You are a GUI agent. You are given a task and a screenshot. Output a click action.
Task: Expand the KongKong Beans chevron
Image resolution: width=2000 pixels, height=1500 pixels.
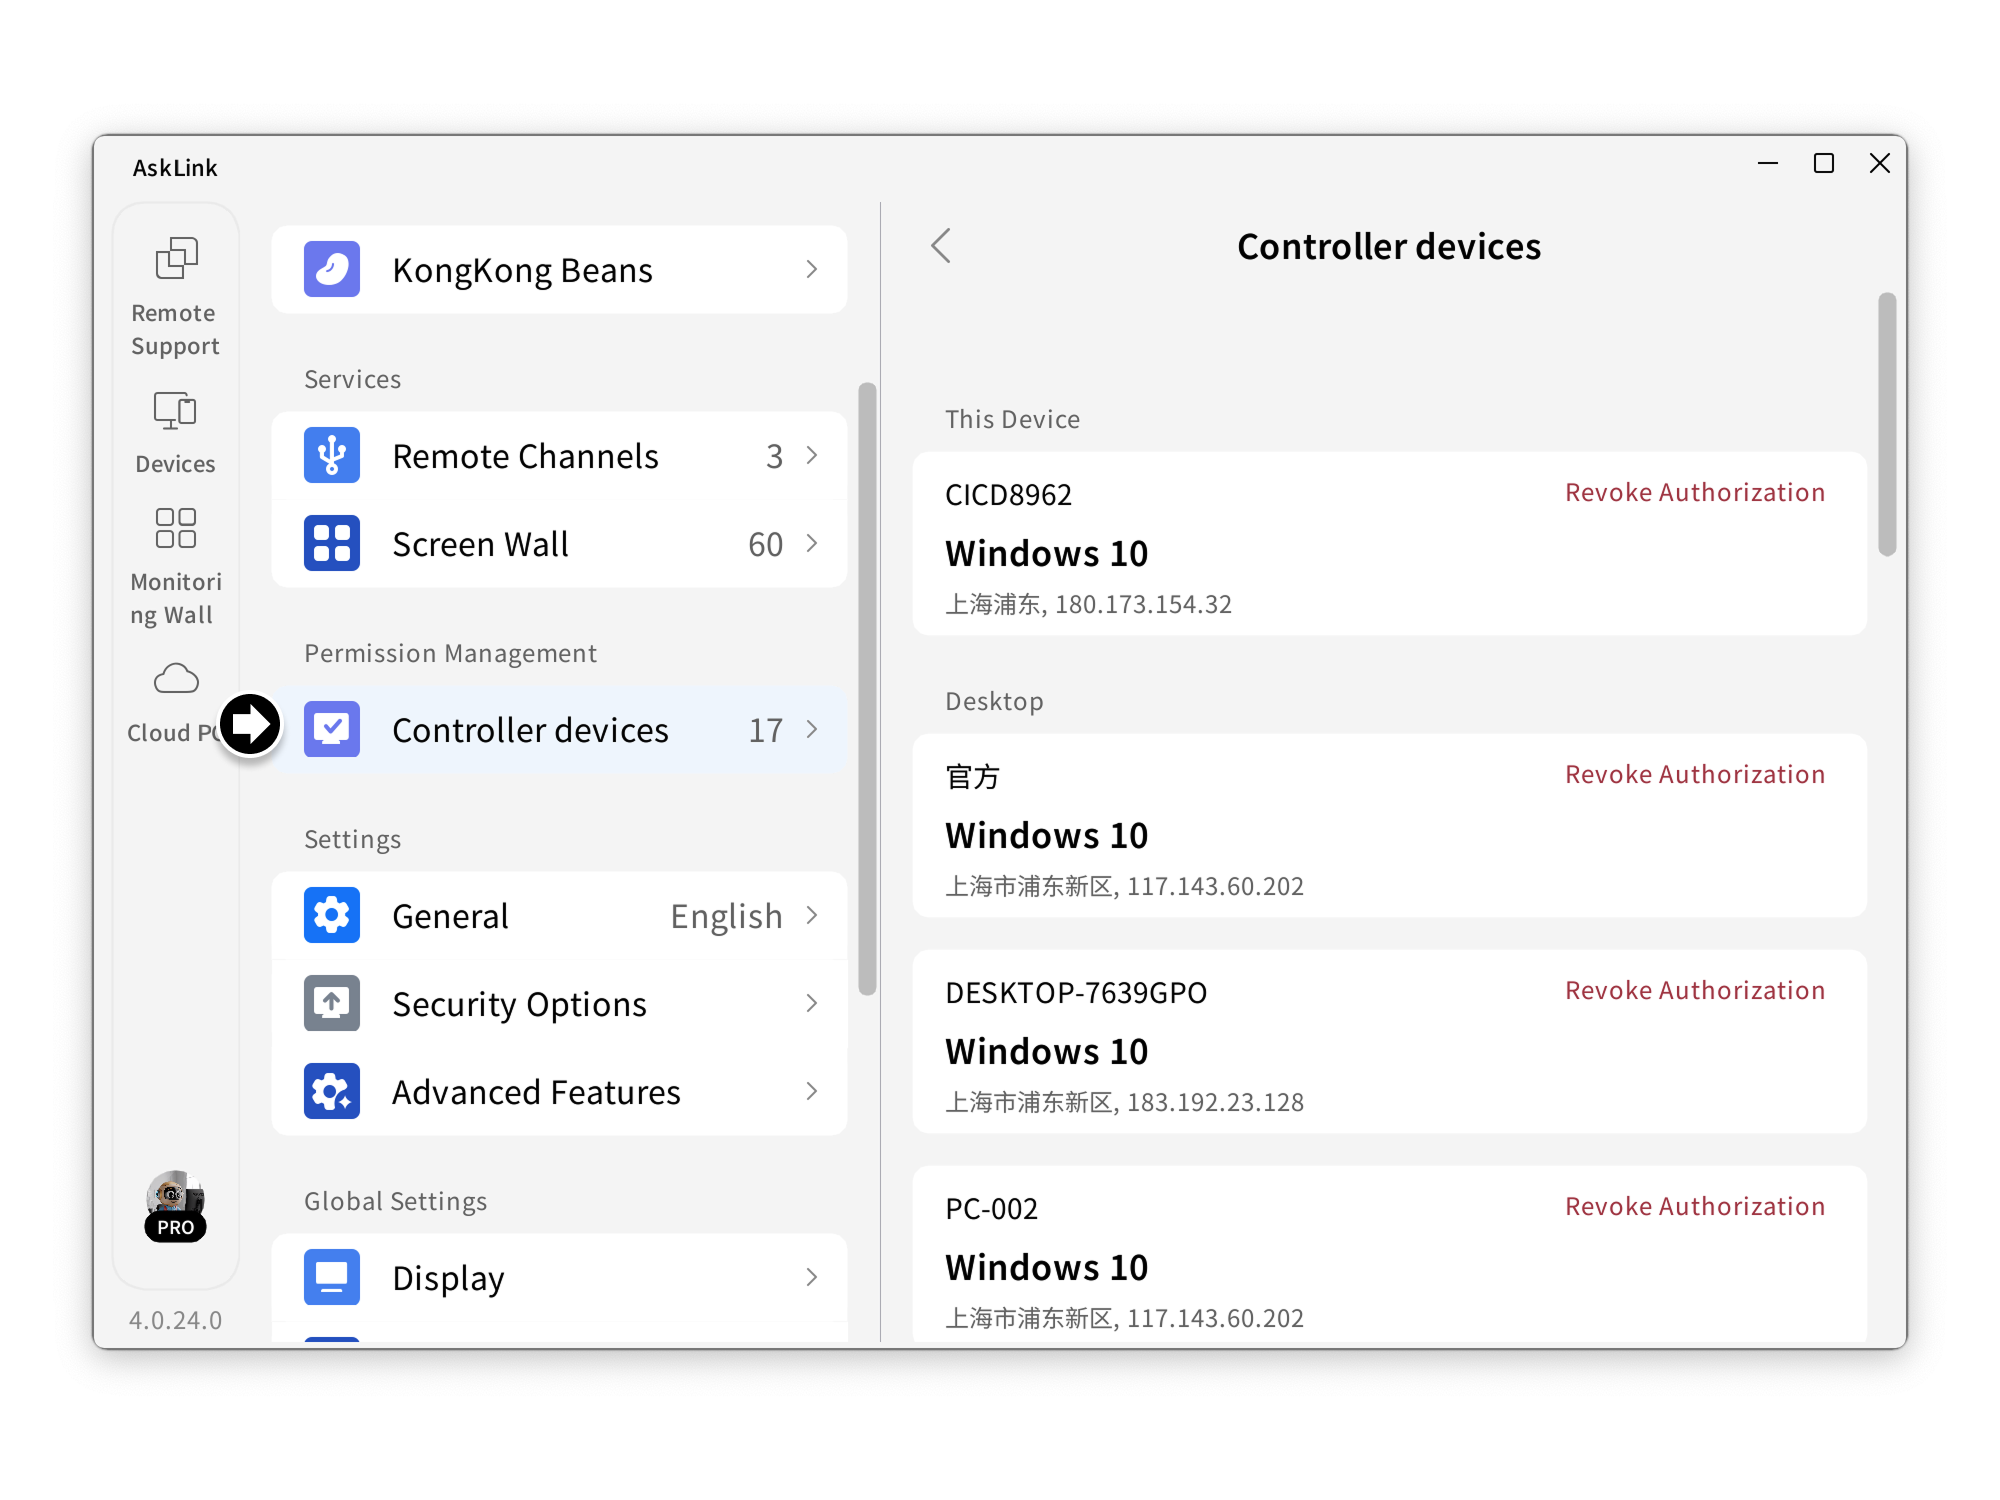point(812,269)
